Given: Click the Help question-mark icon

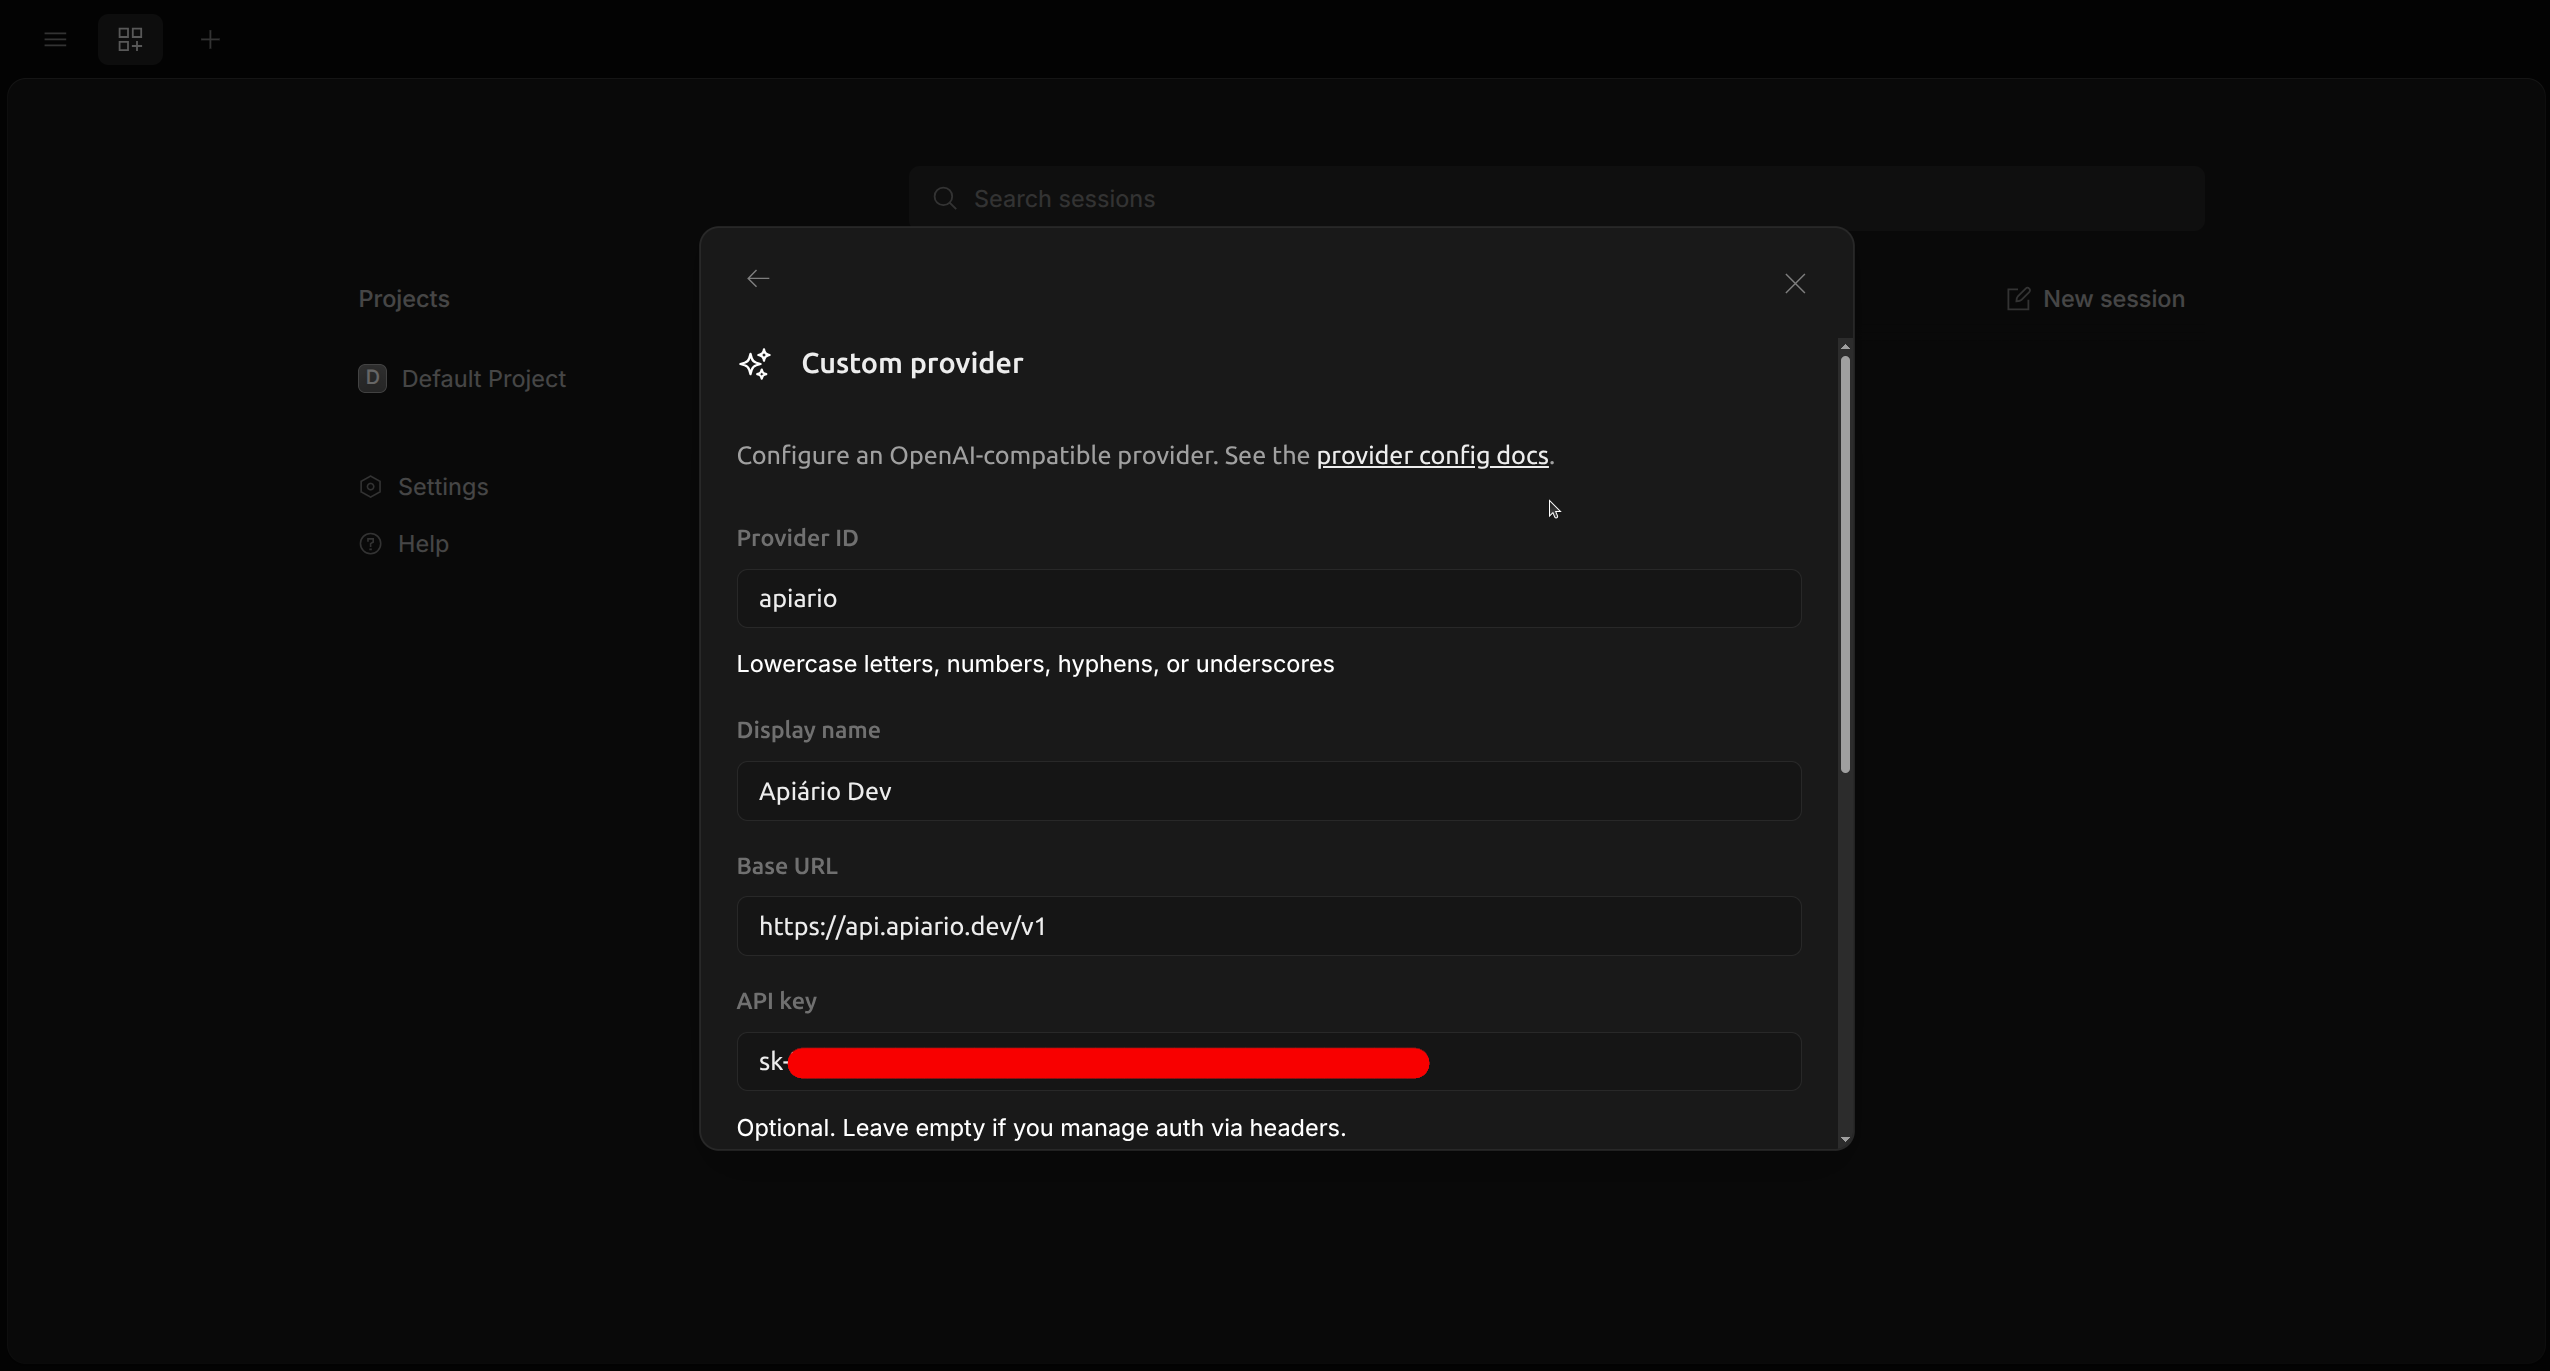Looking at the screenshot, I should (x=370, y=544).
